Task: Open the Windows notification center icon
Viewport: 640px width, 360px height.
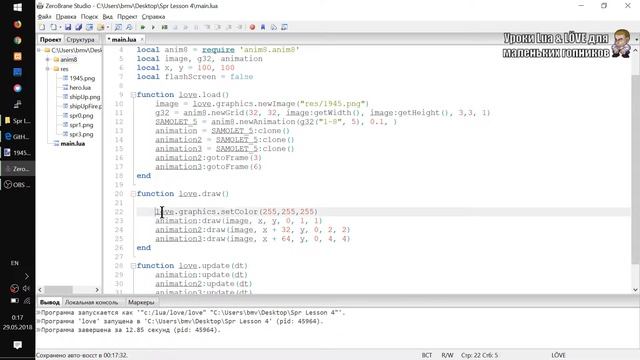Action: coord(18,345)
